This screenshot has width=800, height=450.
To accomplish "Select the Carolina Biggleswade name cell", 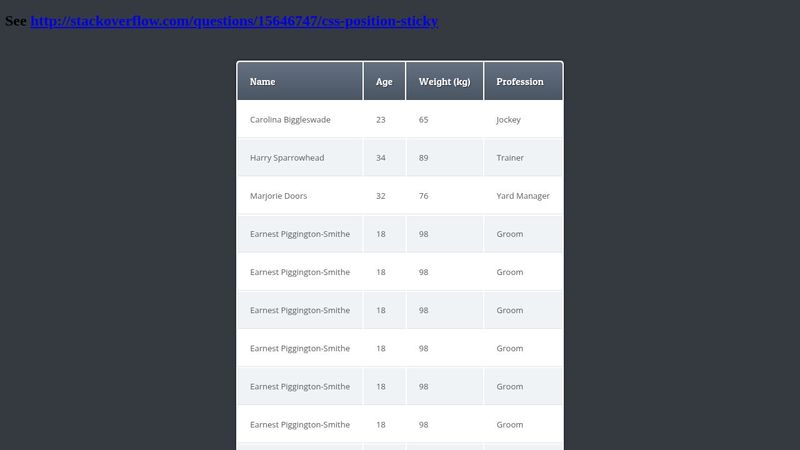I will [300, 119].
